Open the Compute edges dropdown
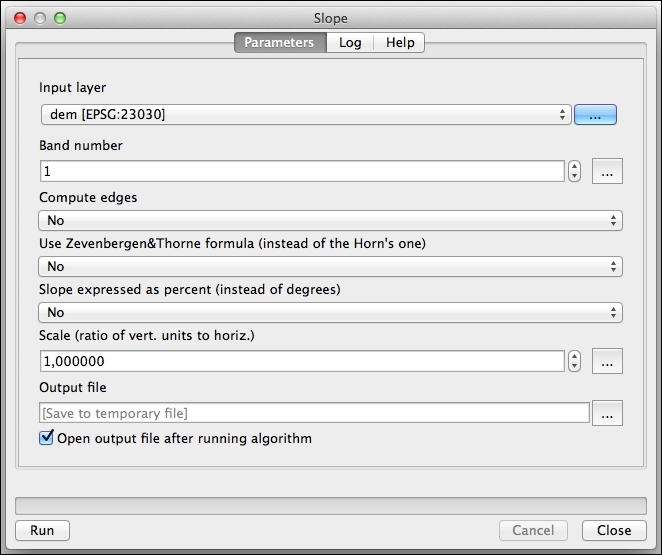Image resolution: width=662 pixels, height=555 pixels. pos(330,221)
